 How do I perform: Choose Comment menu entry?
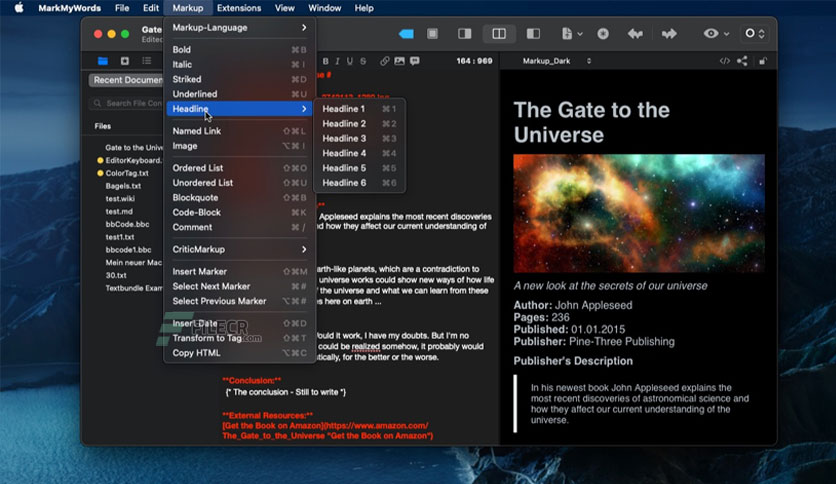pos(239,227)
